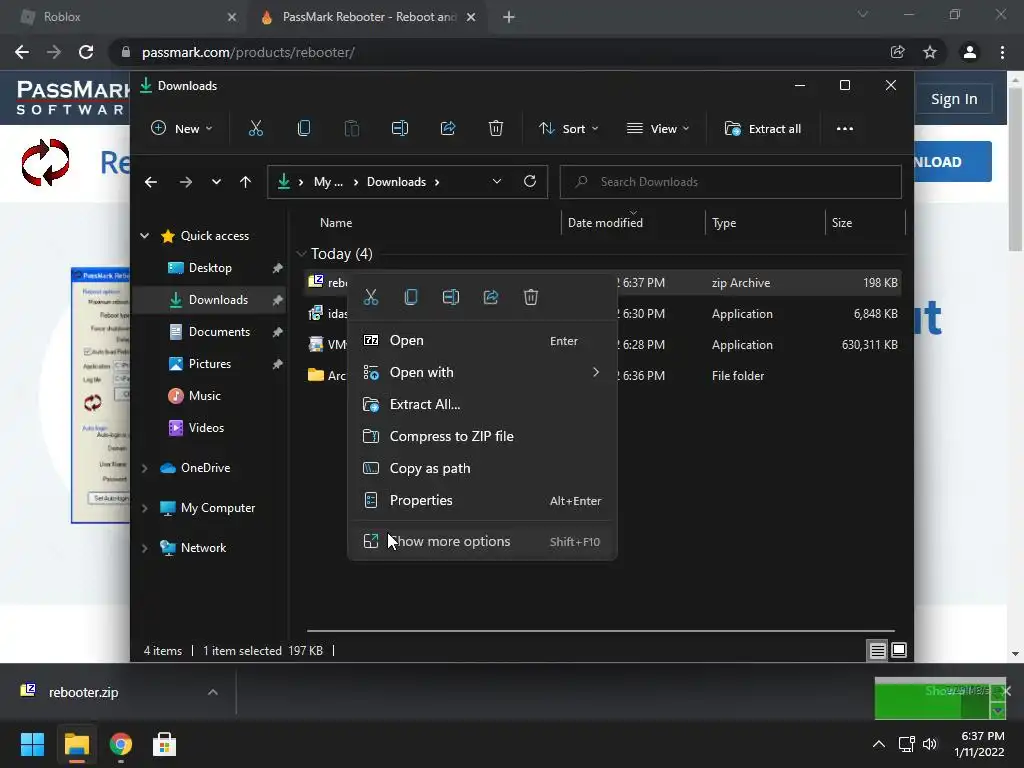The height and width of the screenshot is (768, 1024).
Task: Open the See more ellipsis menu
Action: tap(844, 129)
